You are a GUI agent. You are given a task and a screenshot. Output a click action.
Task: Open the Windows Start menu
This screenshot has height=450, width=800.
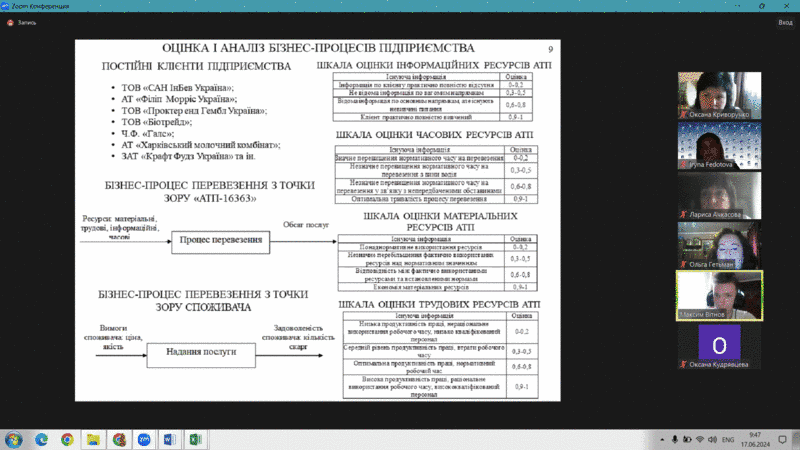click(x=14, y=439)
